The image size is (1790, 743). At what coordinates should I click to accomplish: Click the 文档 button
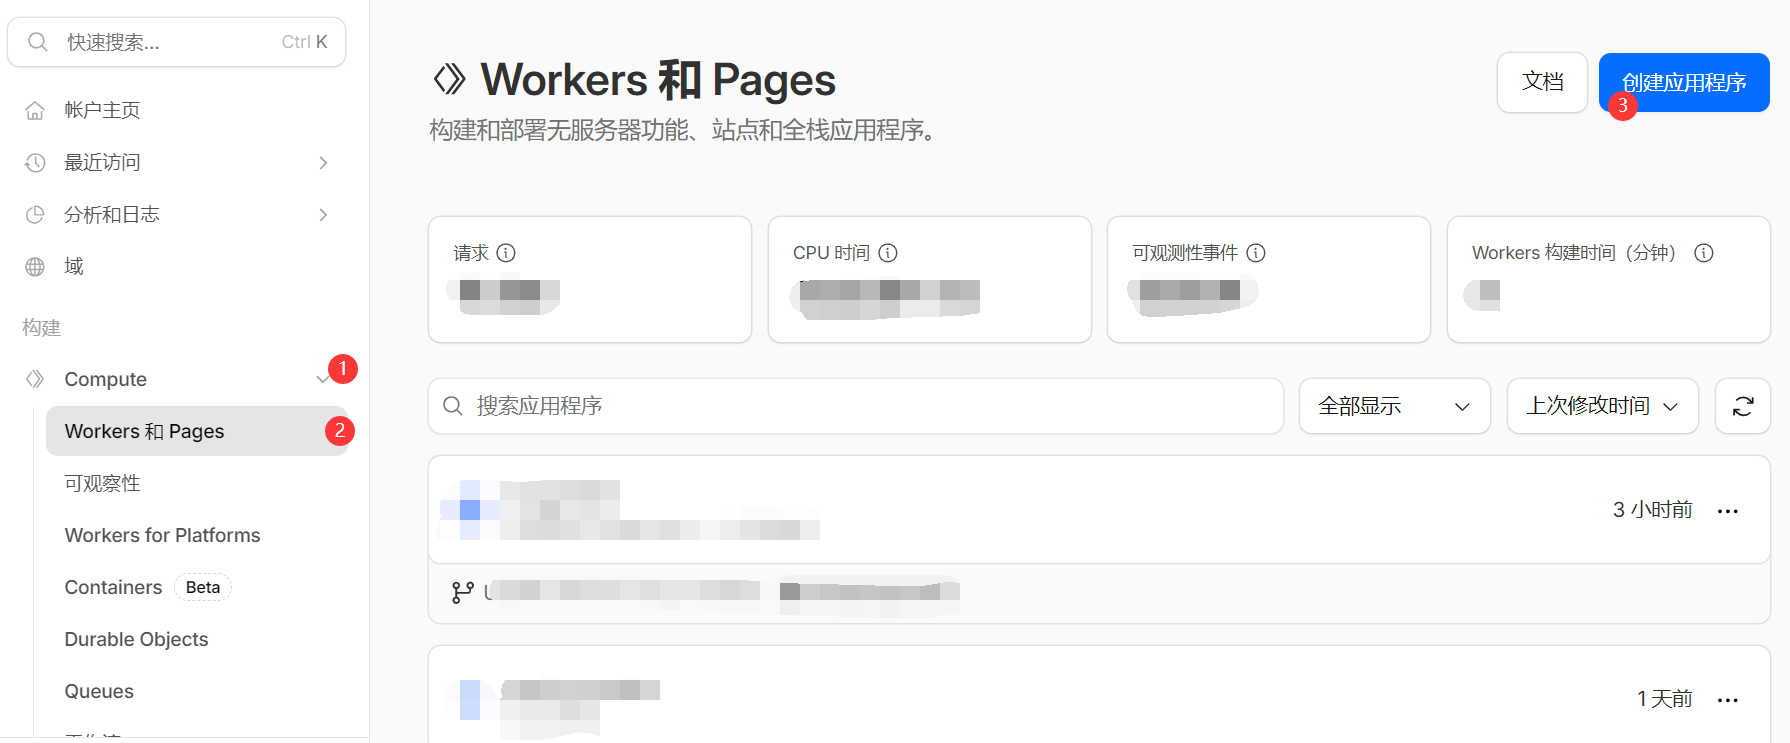(1542, 82)
